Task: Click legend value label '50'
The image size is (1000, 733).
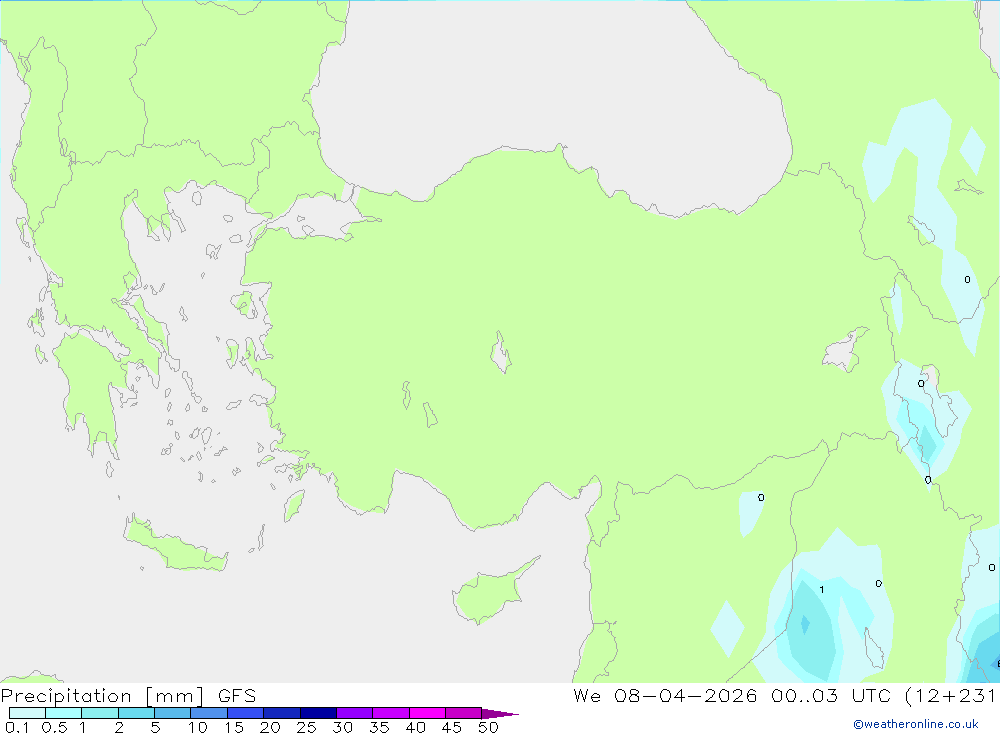Action: pyautogui.click(x=488, y=727)
